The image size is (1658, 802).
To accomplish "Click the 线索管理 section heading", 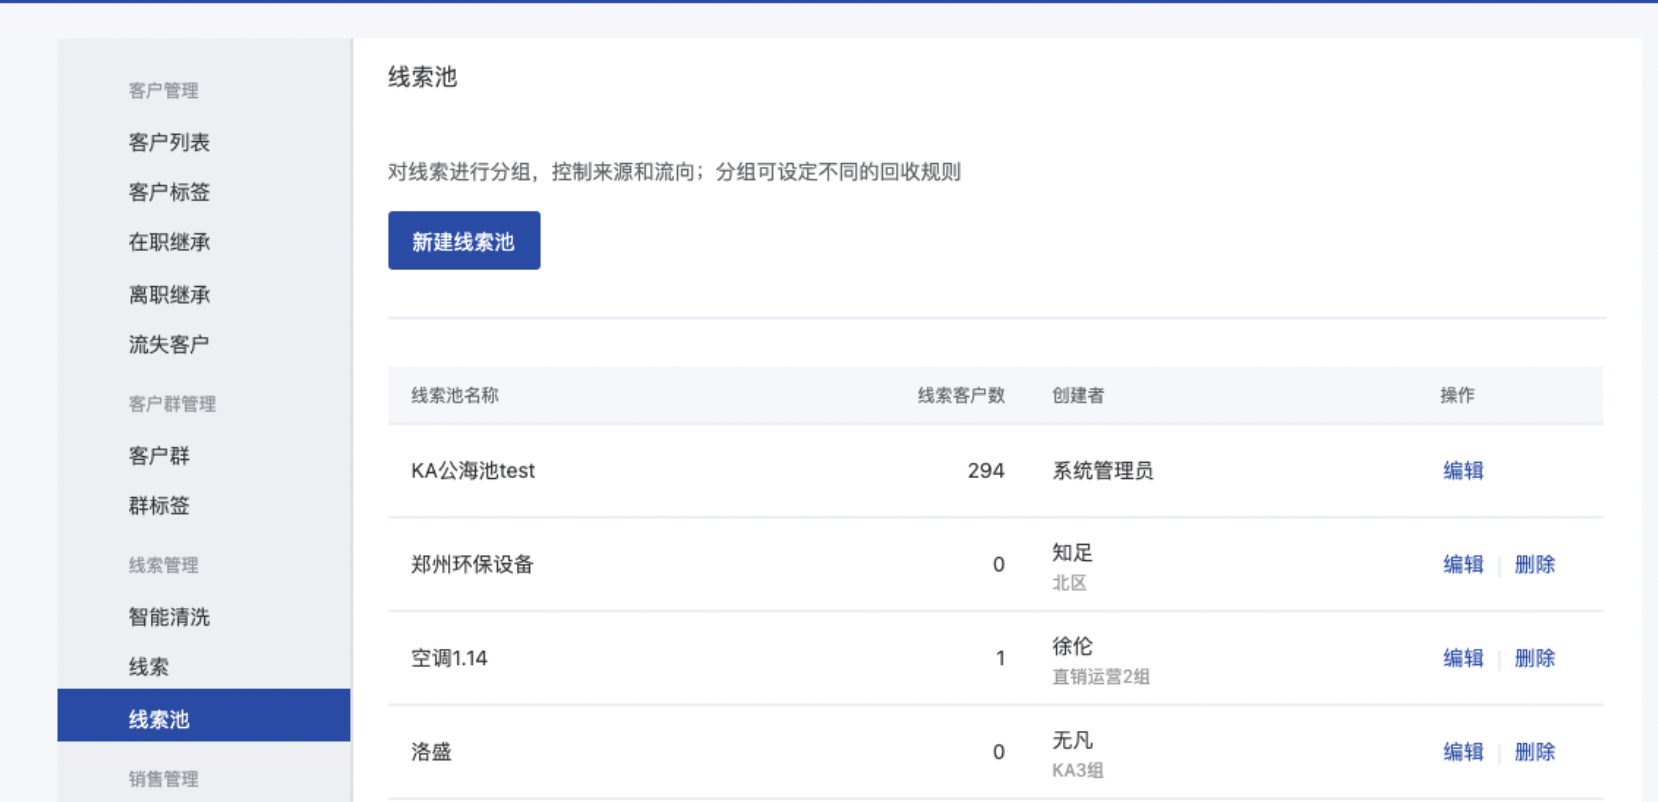I will click(x=163, y=565).
